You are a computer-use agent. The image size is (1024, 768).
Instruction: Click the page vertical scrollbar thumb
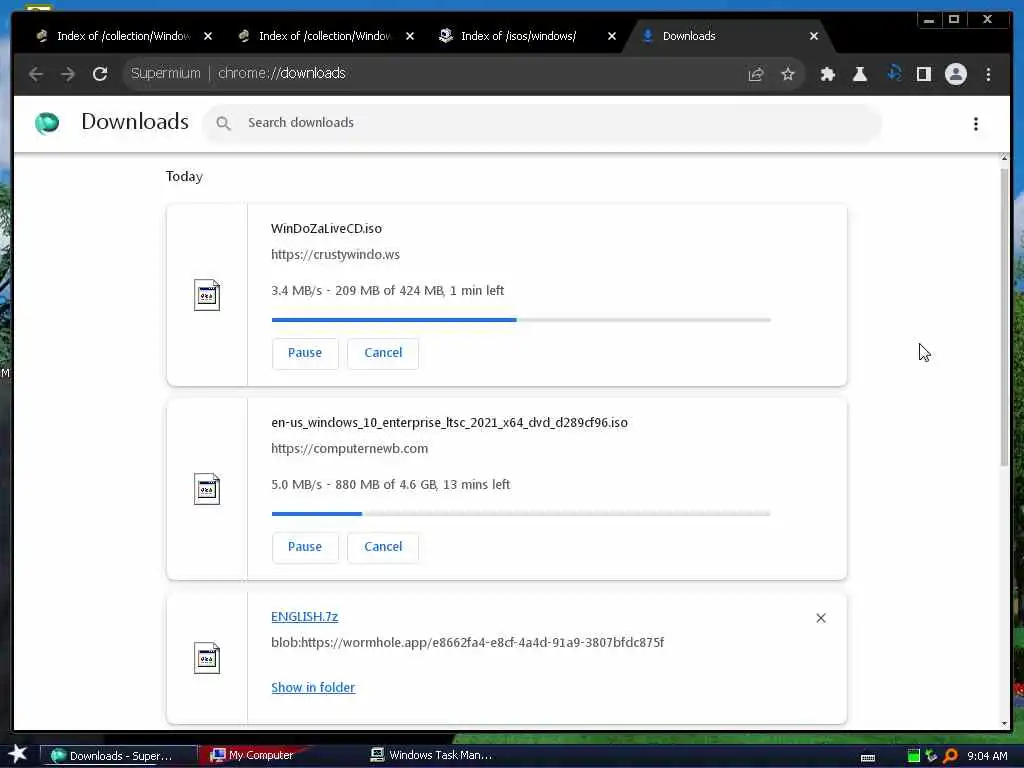(1004, 317)
